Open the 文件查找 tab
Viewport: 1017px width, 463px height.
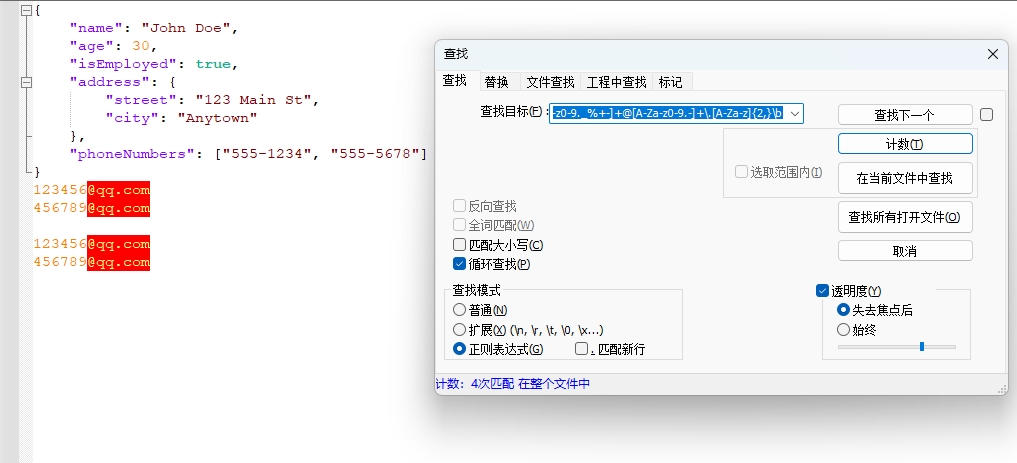[550, 82]
